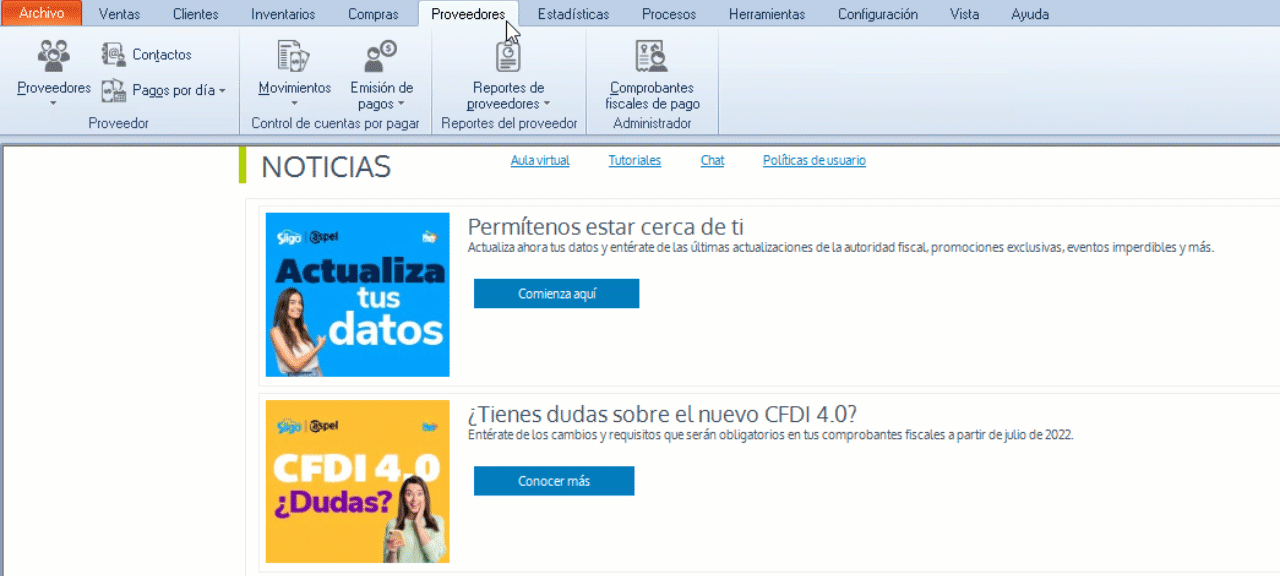Expand the Pagos por día dropdown arrow
Image resolution: width=1280 pixels, height=576 pixels.
[x=222, y=91]
